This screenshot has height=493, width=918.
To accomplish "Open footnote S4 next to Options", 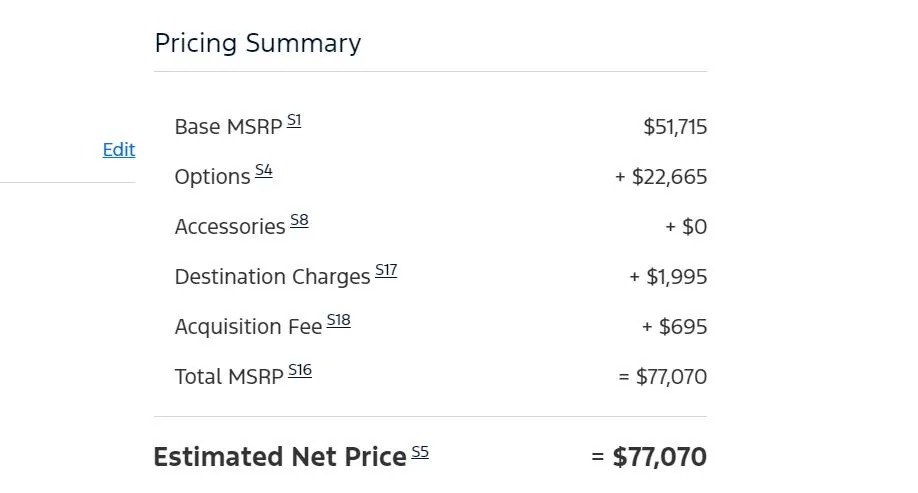I will tap(264, 170).
